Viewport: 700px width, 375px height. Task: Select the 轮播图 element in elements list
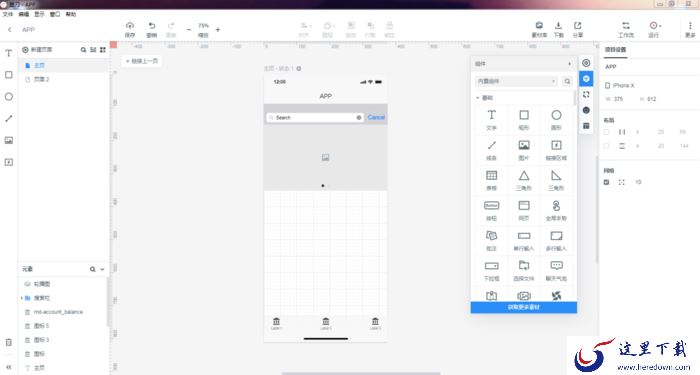[63, 284]
